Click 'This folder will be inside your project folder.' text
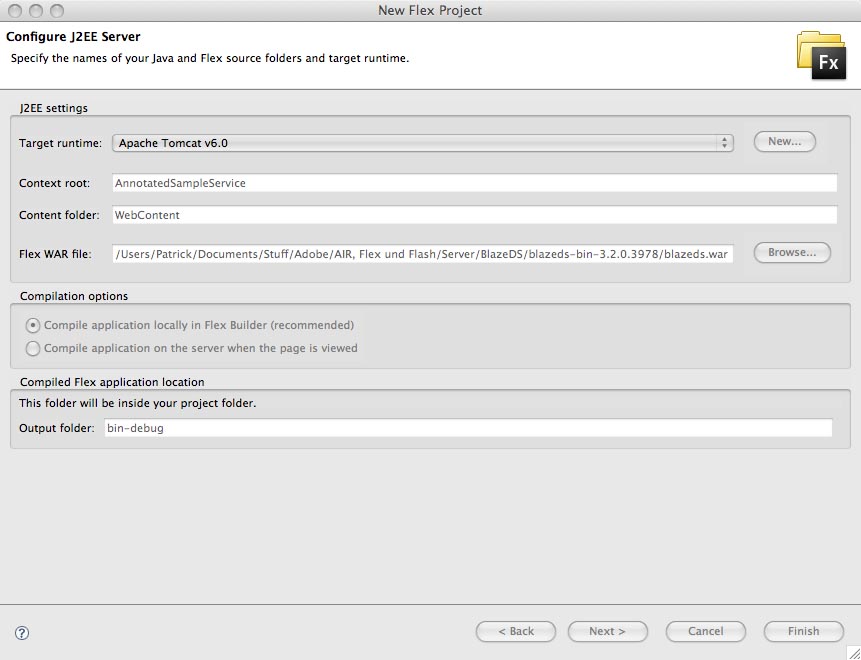 click(x=138, y=403)
